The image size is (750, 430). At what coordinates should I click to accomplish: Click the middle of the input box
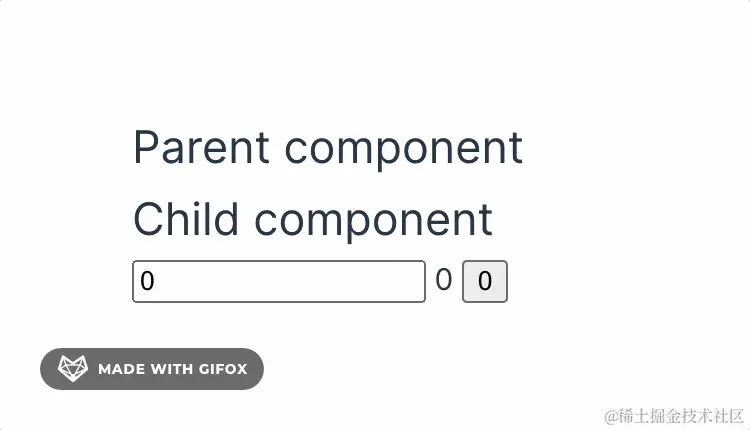(279, 281)
